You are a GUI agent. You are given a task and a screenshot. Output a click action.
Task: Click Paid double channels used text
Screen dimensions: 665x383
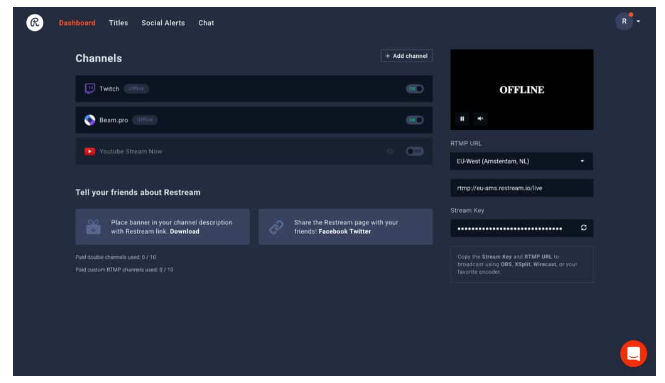point(116,257)
